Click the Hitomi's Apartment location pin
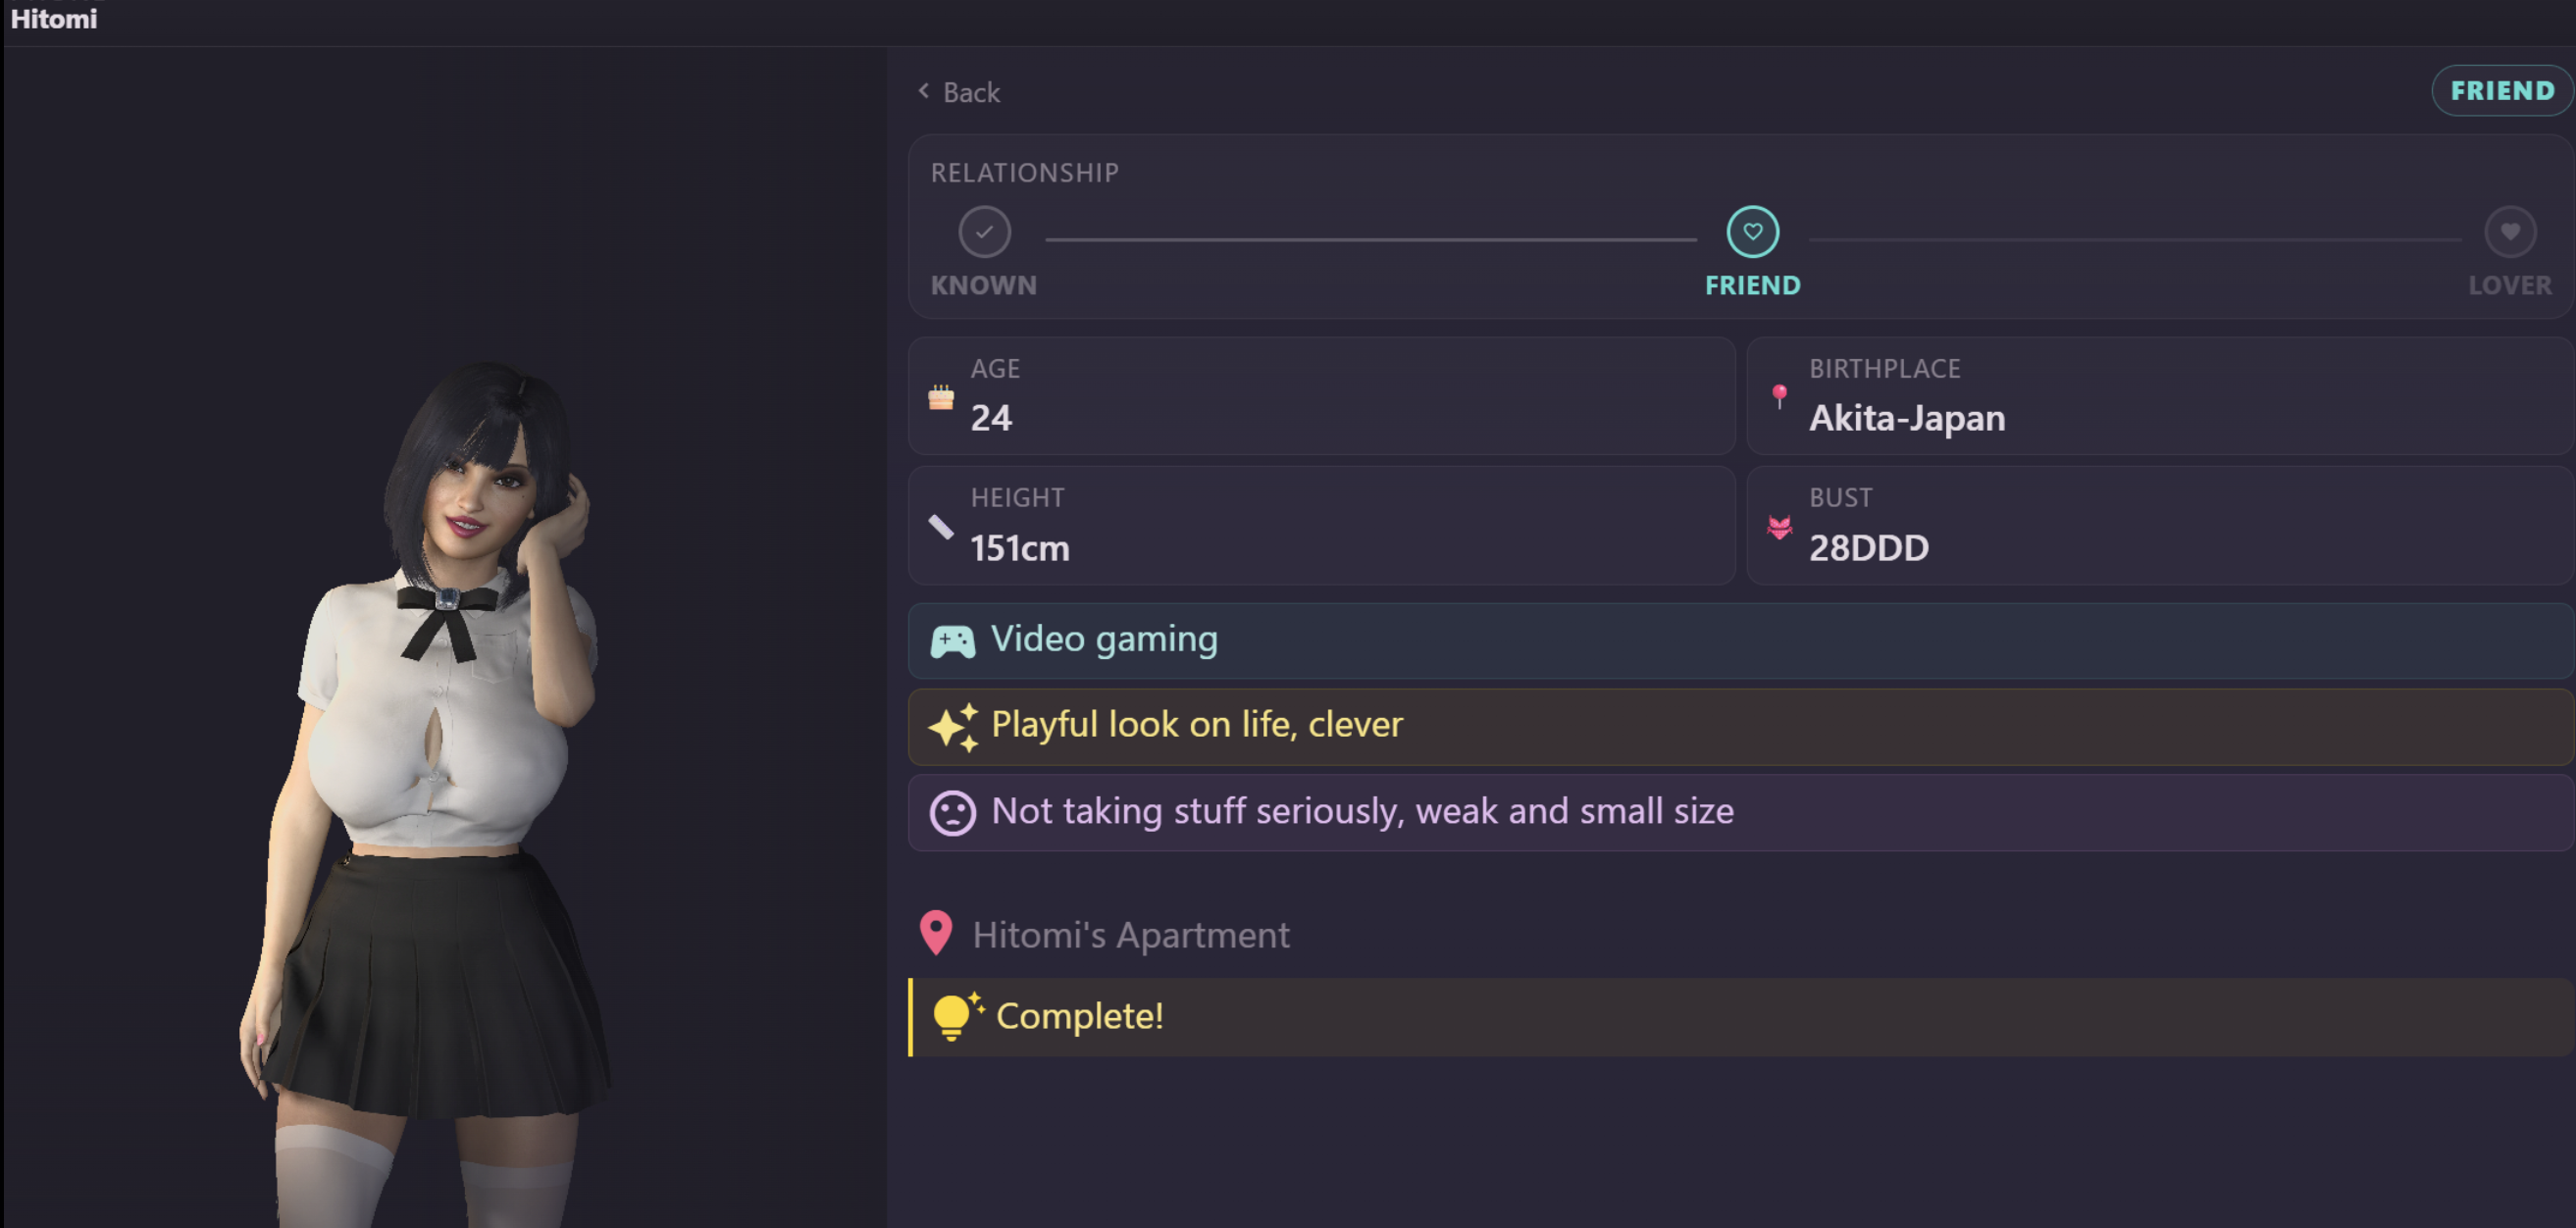Viewport: 2576px width, 1228px height. pos(936,933)
